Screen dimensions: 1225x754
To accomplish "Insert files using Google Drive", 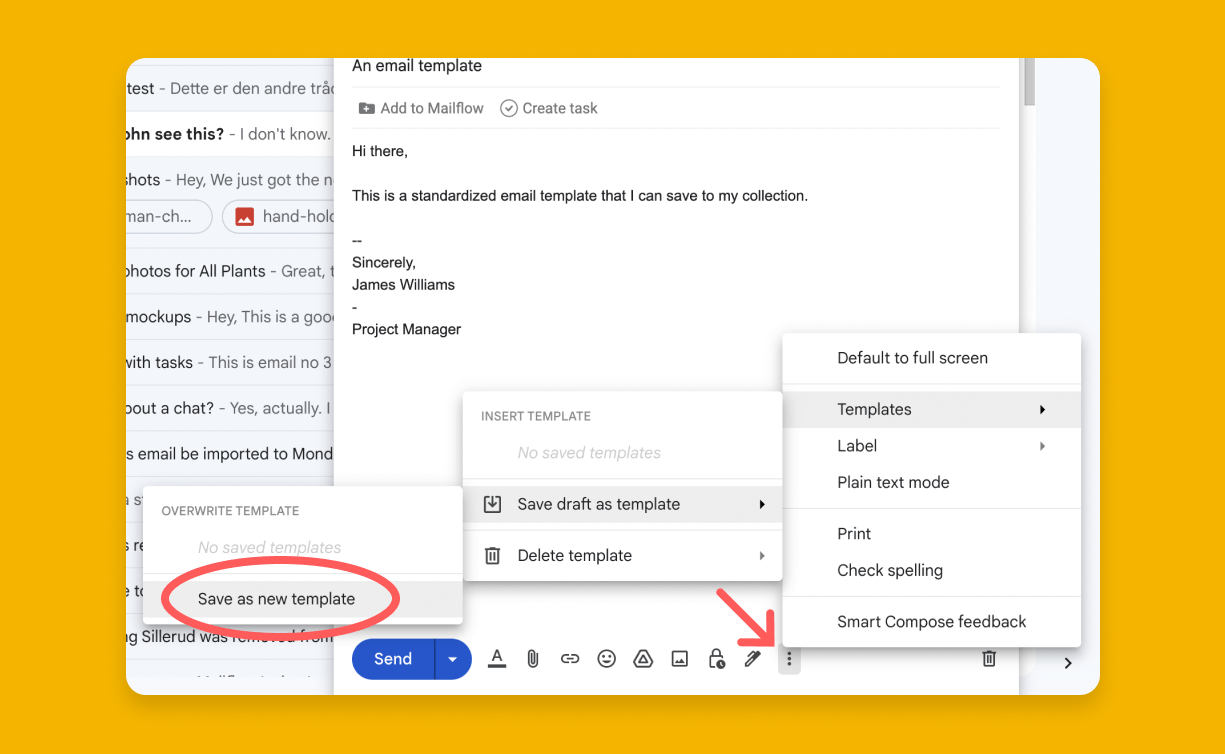I will (x=643, y=658).
